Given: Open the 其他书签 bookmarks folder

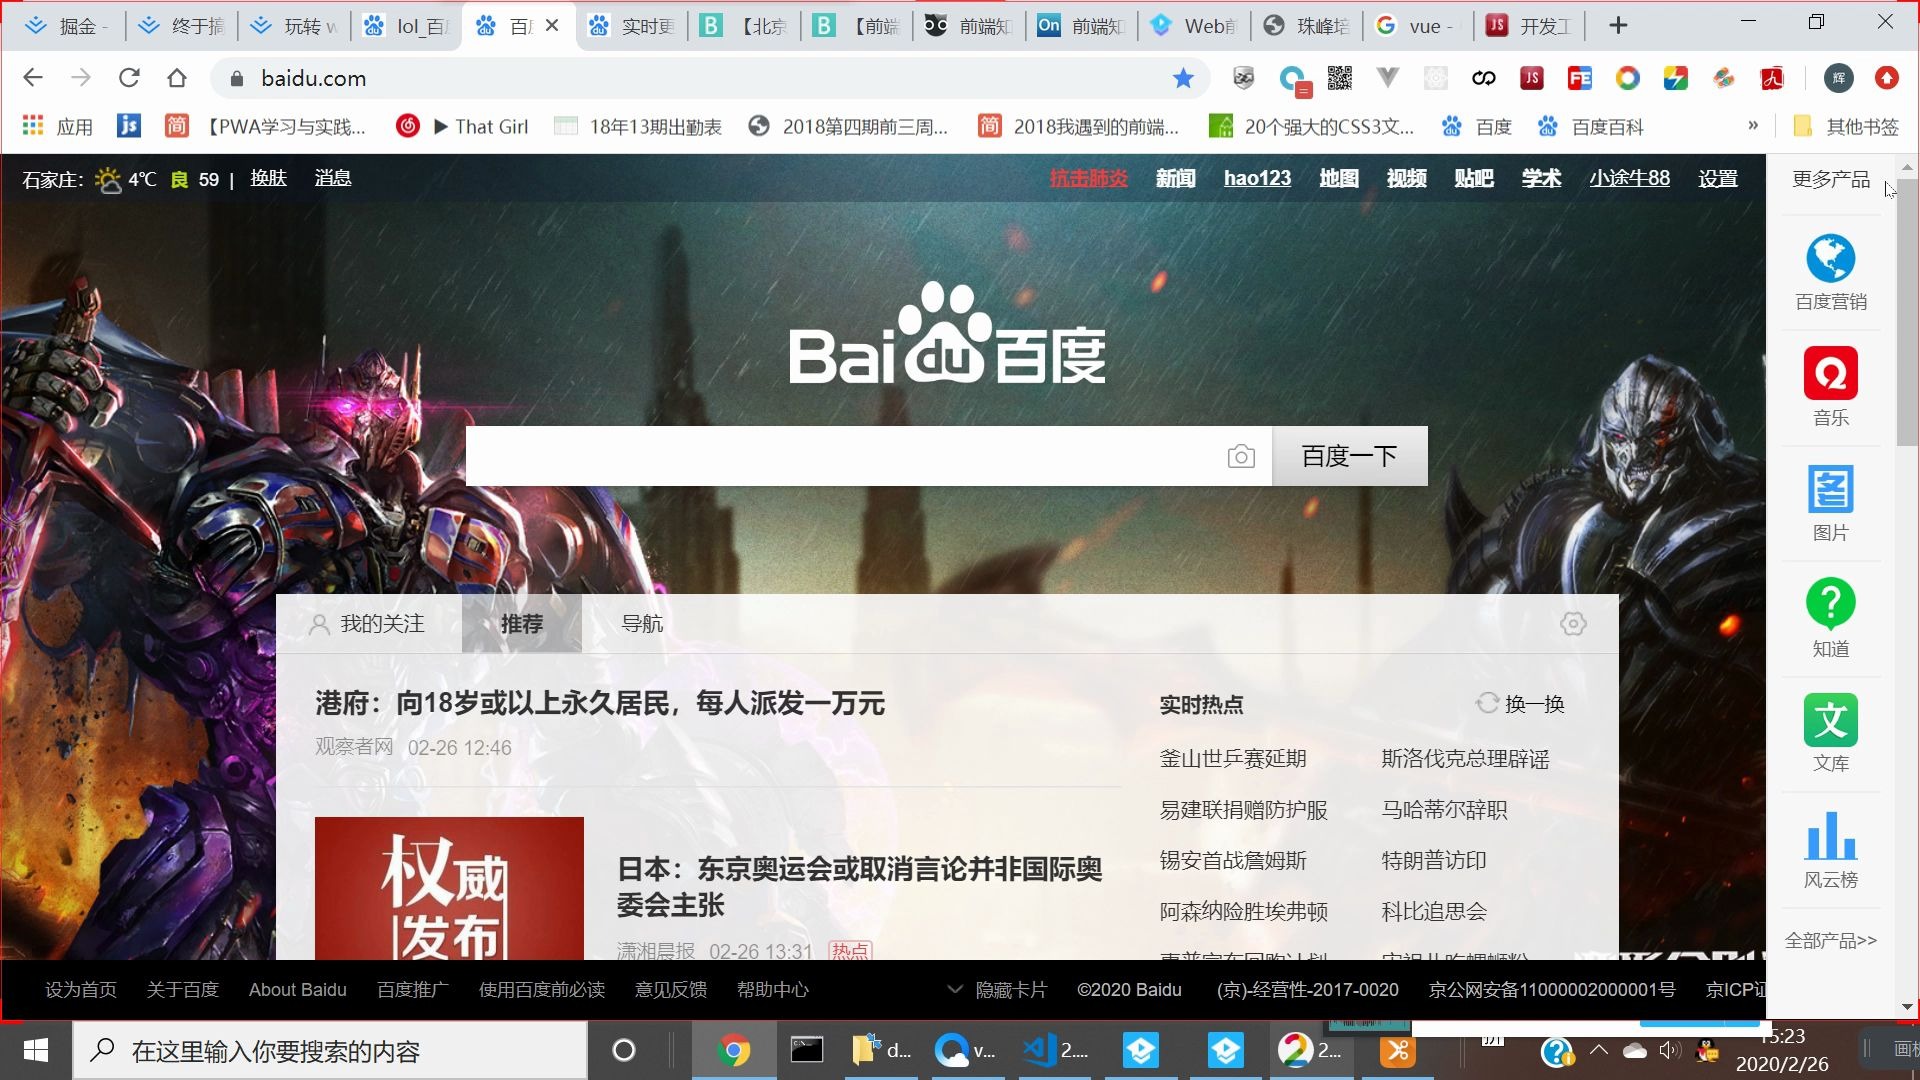Looking at the screenshot, I should pyautogui.click(x=1845, y=126).
